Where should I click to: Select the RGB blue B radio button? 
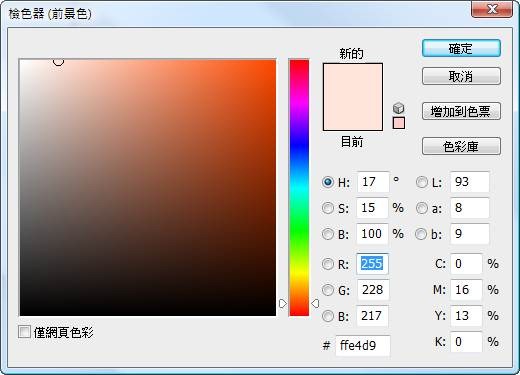coord(328,316)
